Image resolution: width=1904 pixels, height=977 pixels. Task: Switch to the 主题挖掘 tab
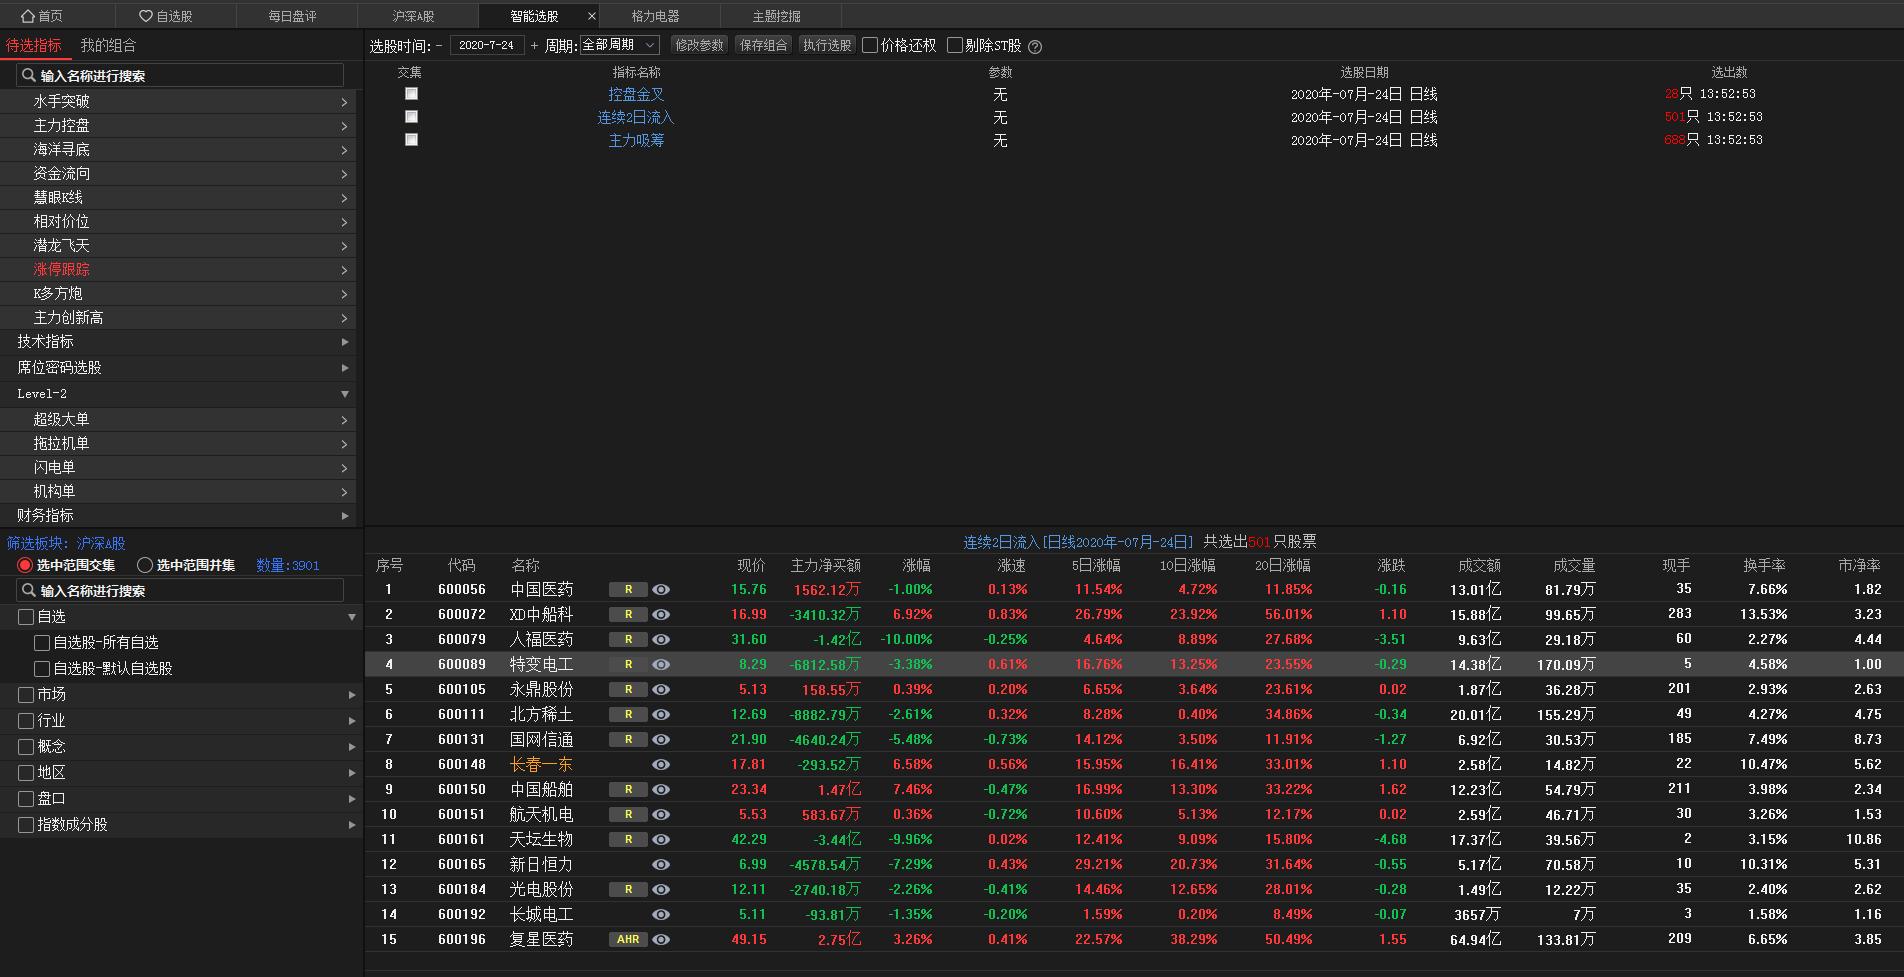pos(776,16)
